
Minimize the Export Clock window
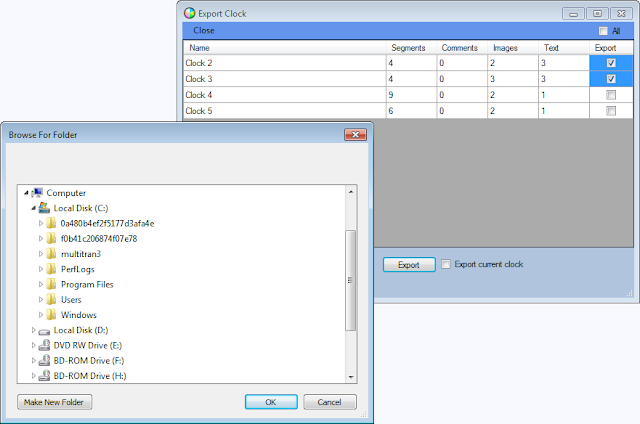pos(573,13)
